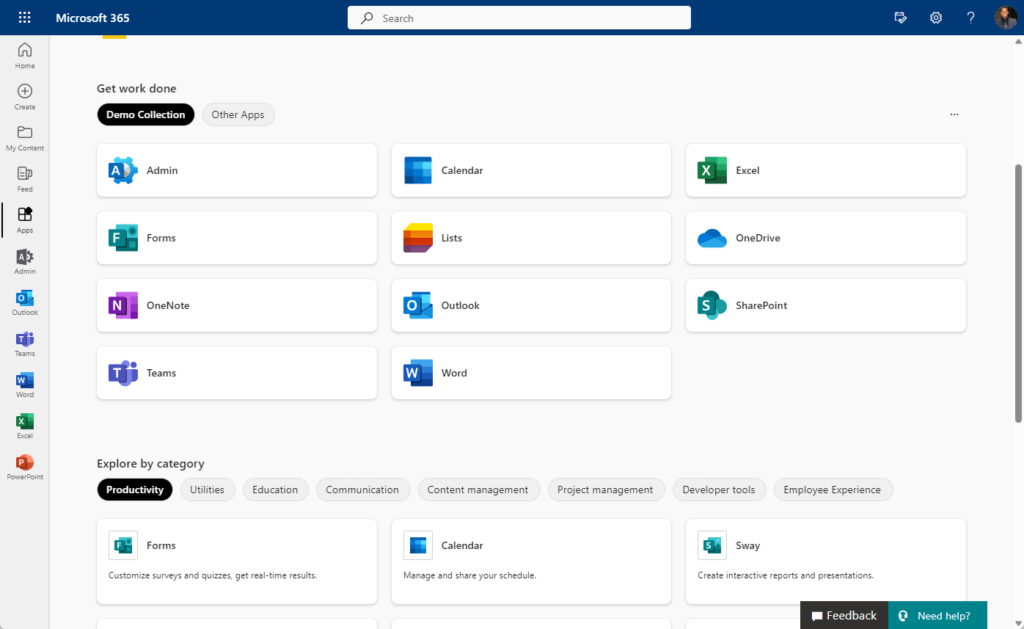Open My Content folder in sidebar
The height and width of the screenshot is (629, 1024).
point(25,138)
